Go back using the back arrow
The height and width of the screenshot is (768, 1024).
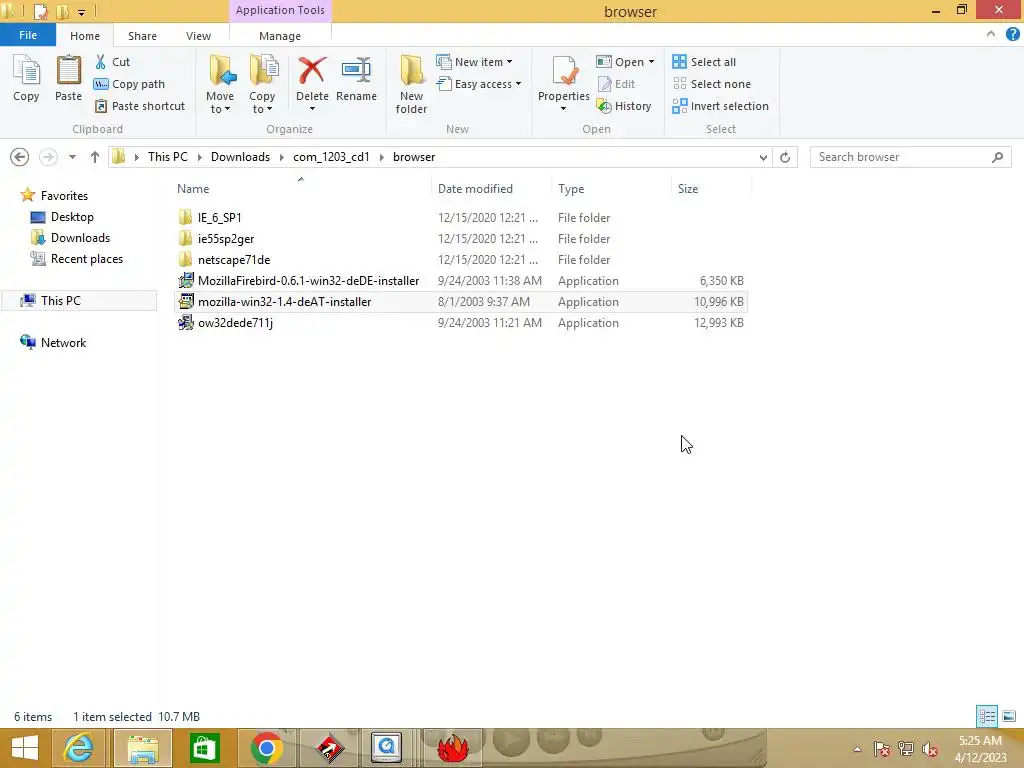20,157
